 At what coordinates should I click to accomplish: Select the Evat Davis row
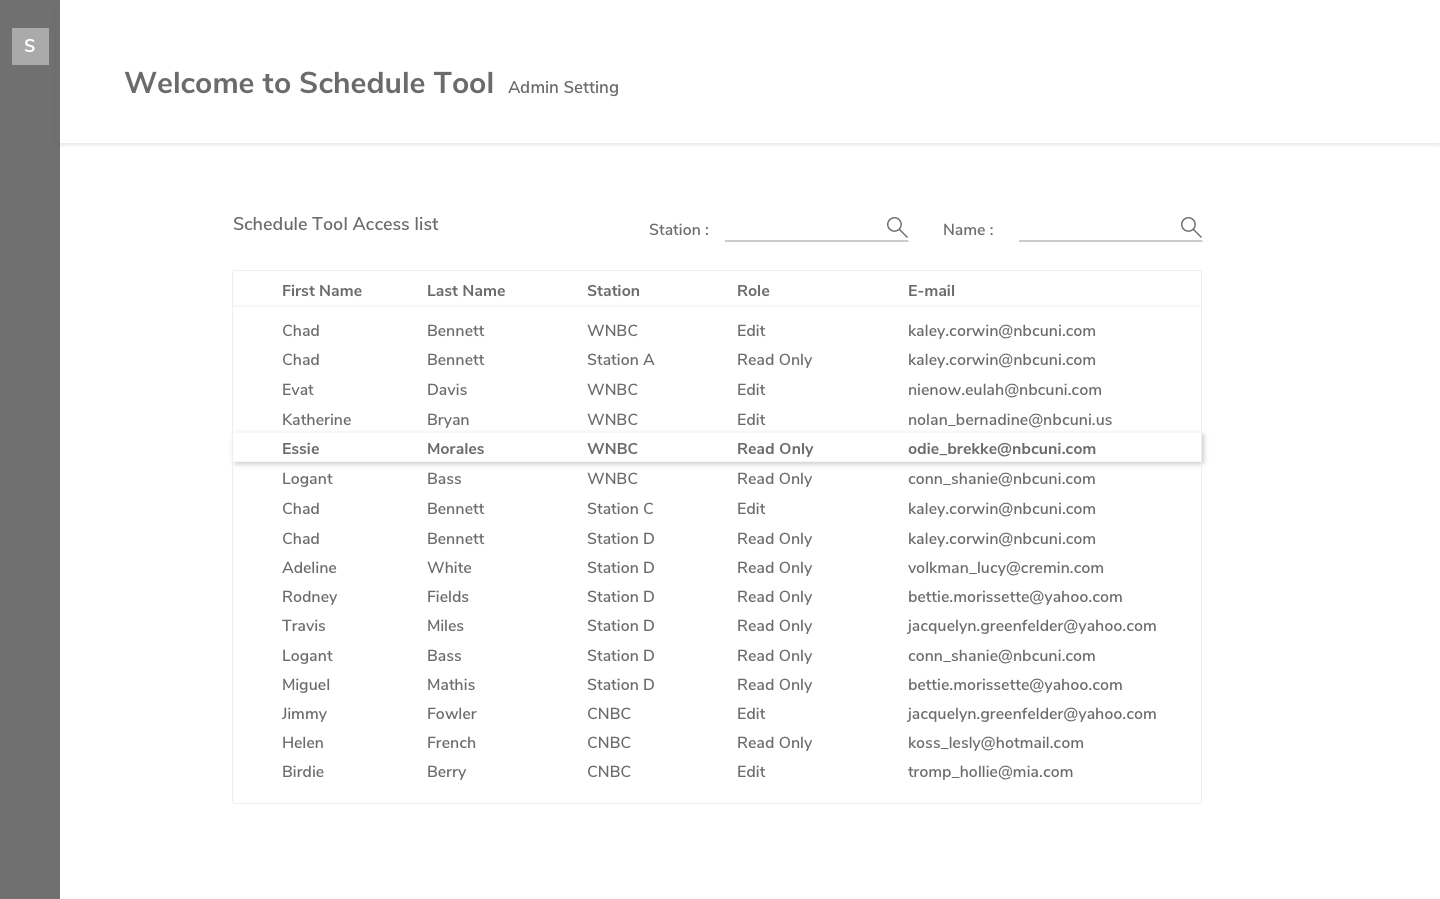tap(716, 390)
